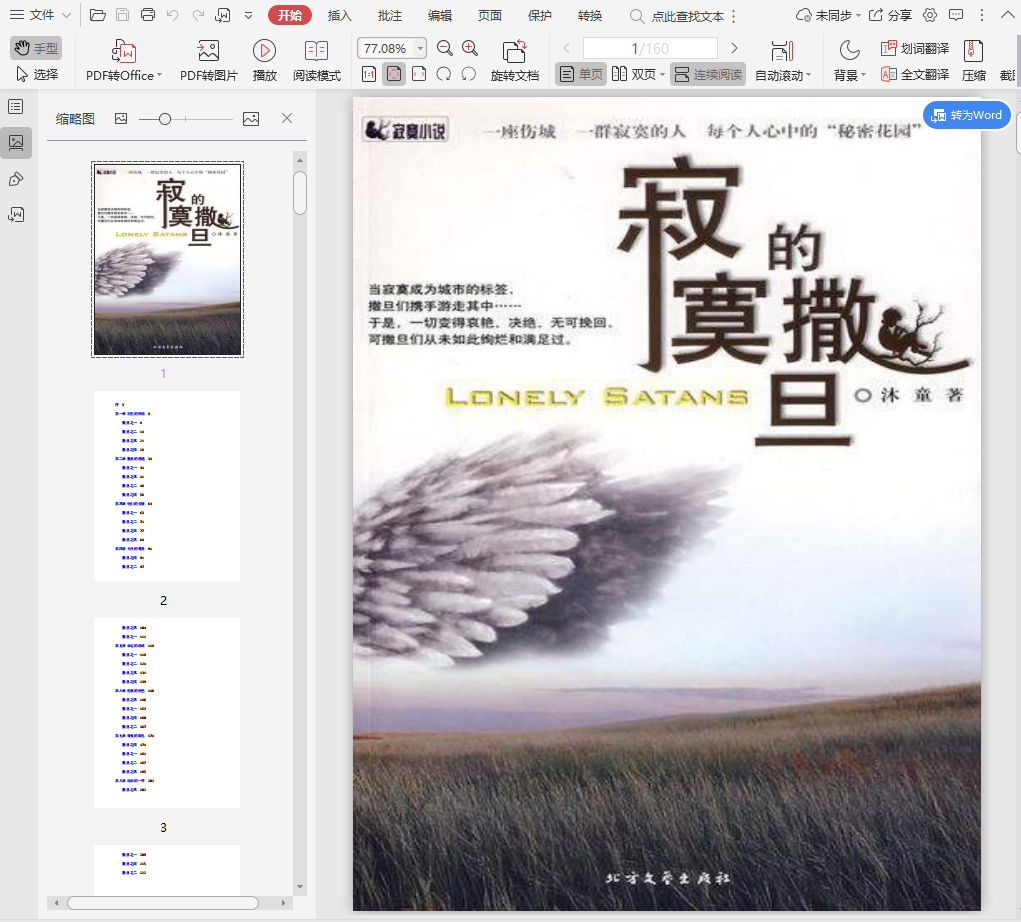Image resolution: width=1021 pixels, height=922 pixels.
Task: Go to the next page arrow
Action: click(734, 48)
